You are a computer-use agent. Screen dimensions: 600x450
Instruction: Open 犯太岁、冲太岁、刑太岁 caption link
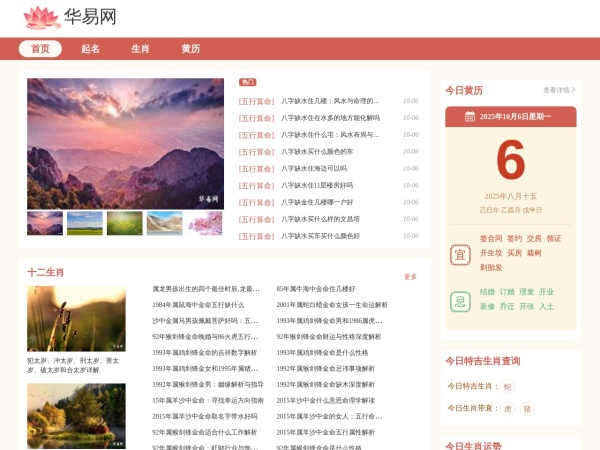(73, 365)
